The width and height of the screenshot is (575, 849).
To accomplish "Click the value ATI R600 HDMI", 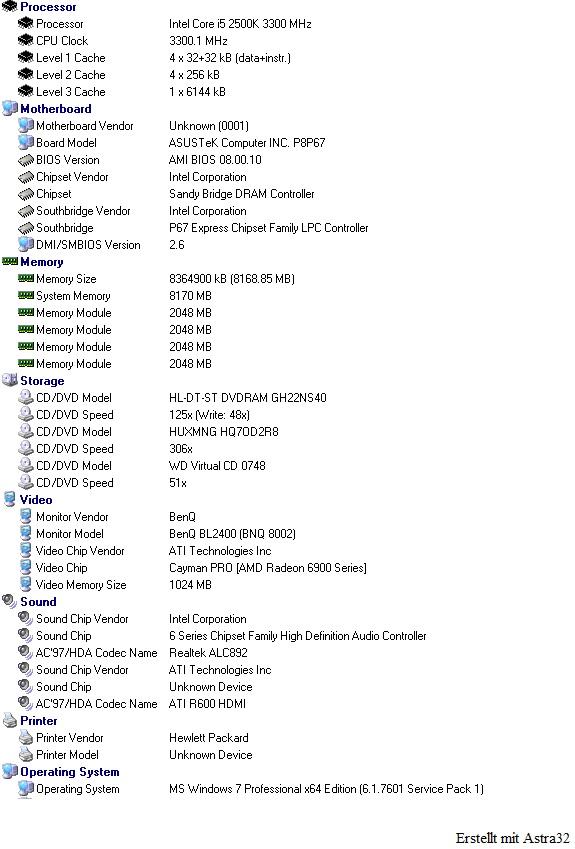I will [207, 703].
